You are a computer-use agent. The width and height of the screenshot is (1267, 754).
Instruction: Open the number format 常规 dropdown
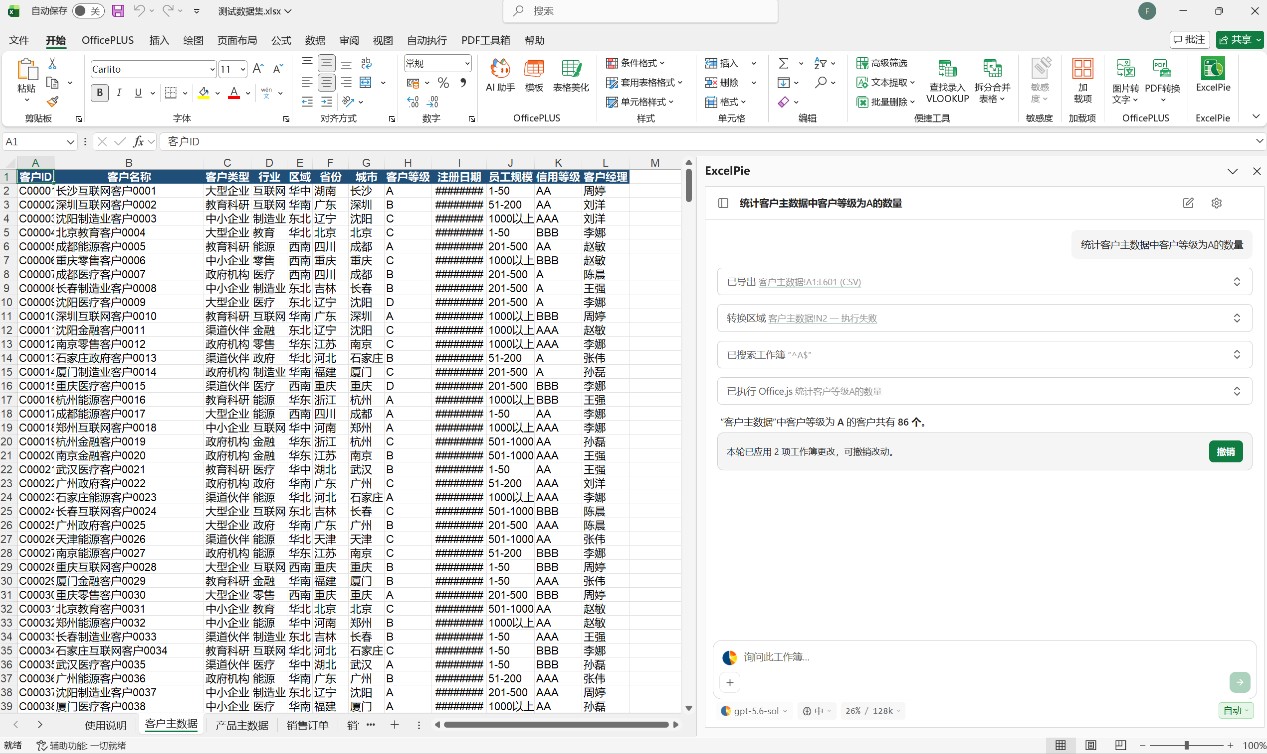tap(467, 63)
